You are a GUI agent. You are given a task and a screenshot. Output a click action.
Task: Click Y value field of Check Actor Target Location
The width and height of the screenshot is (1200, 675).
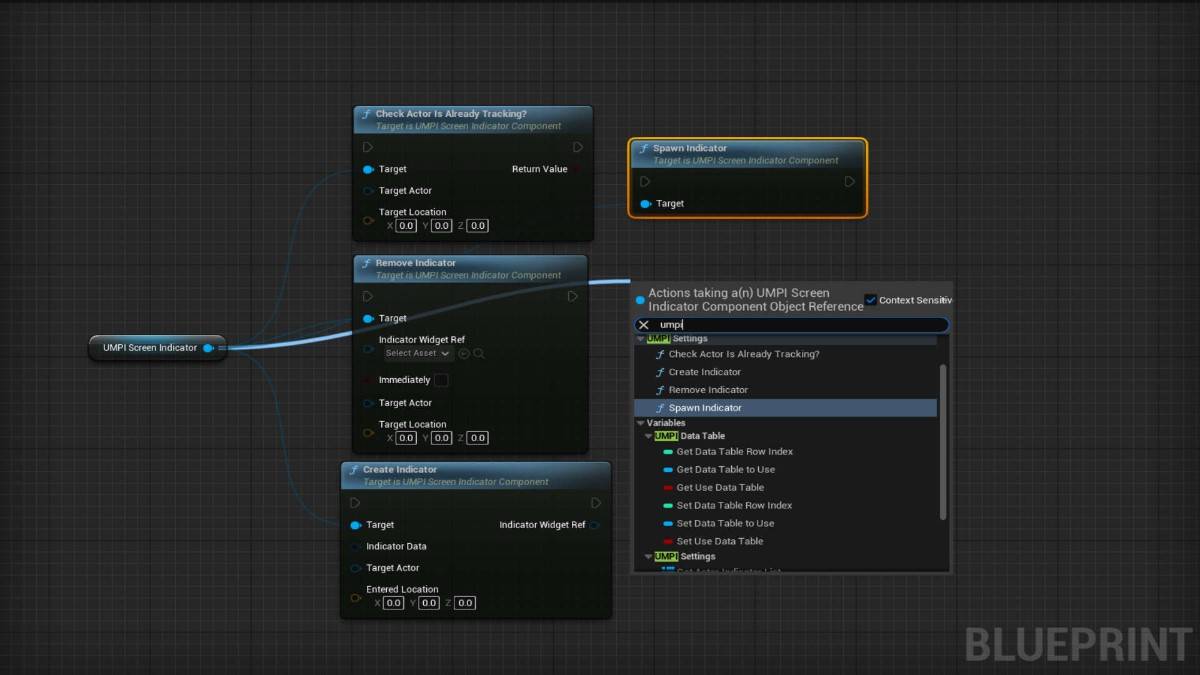pos(442,226)
